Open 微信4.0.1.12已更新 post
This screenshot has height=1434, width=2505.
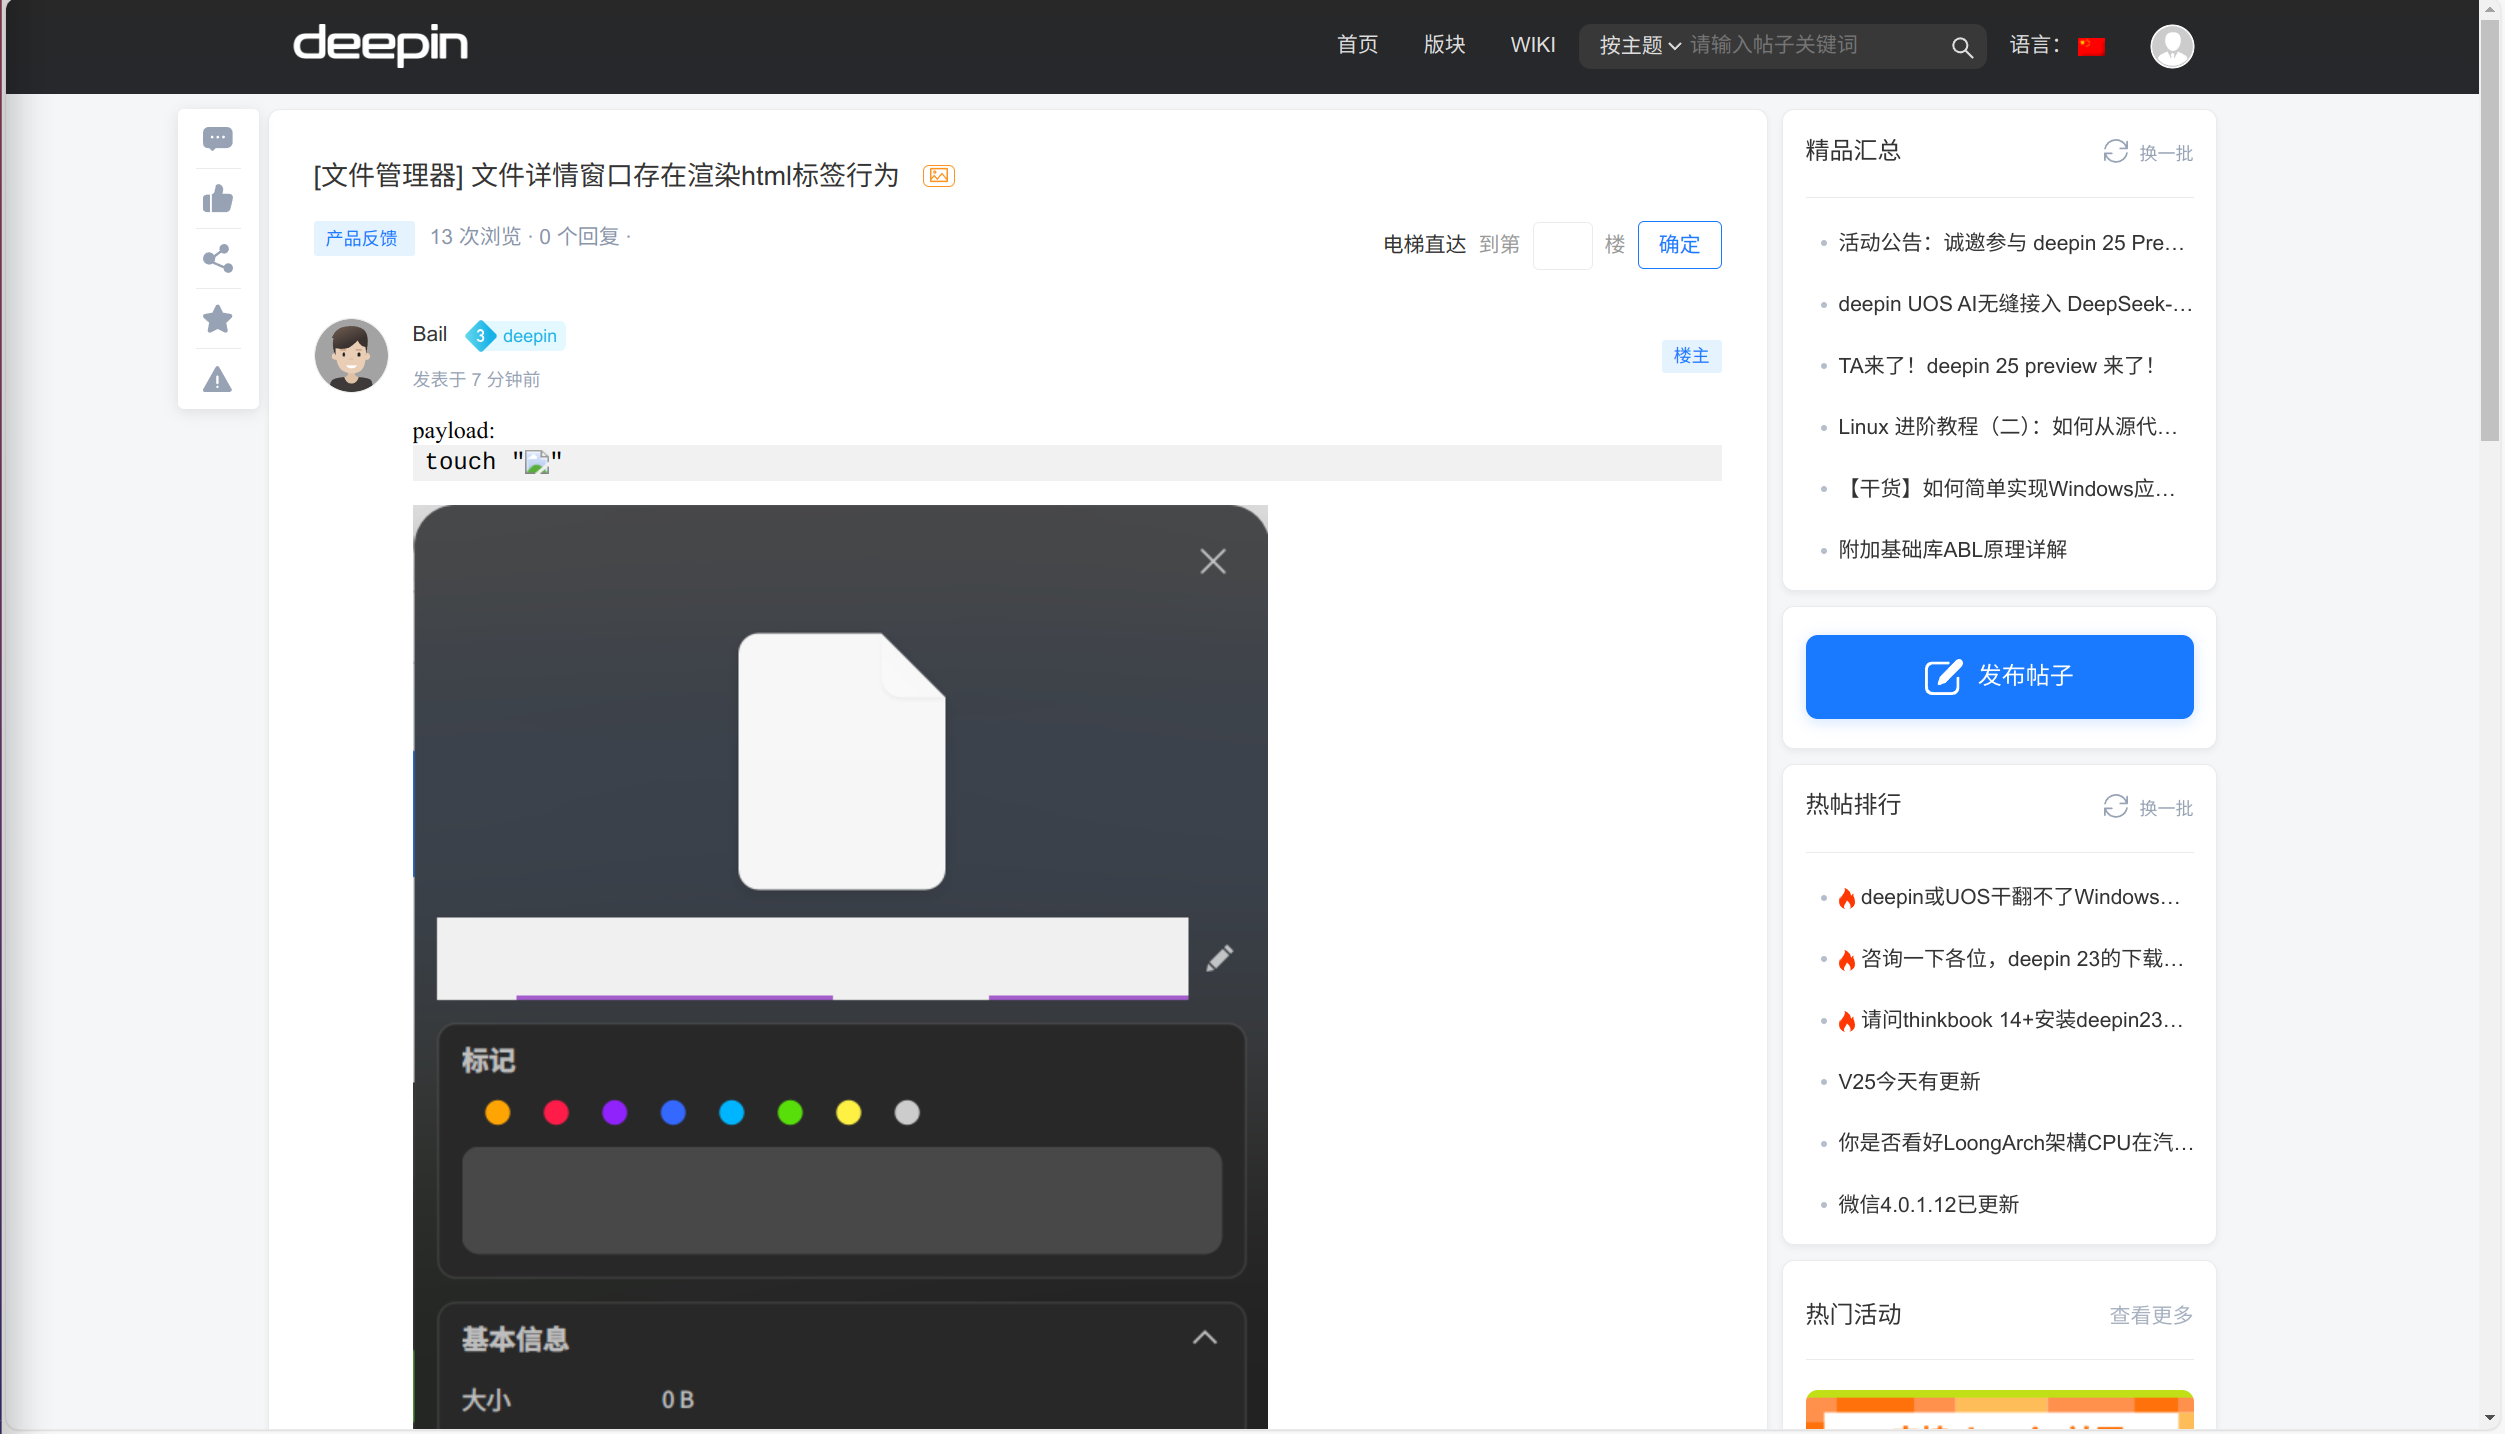[x=1928, y=1205]
